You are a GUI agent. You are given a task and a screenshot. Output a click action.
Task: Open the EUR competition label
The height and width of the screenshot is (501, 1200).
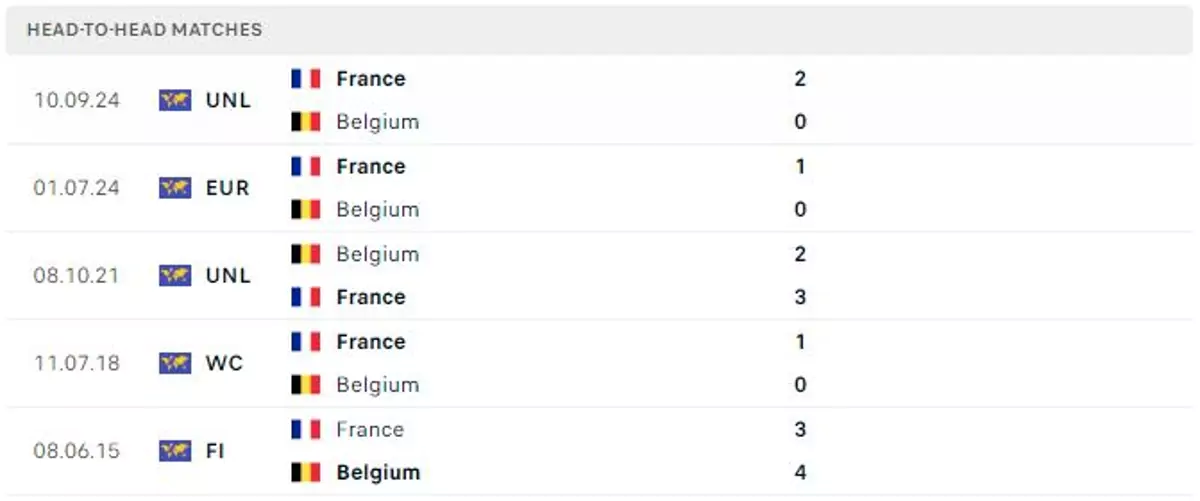[228, 188]
